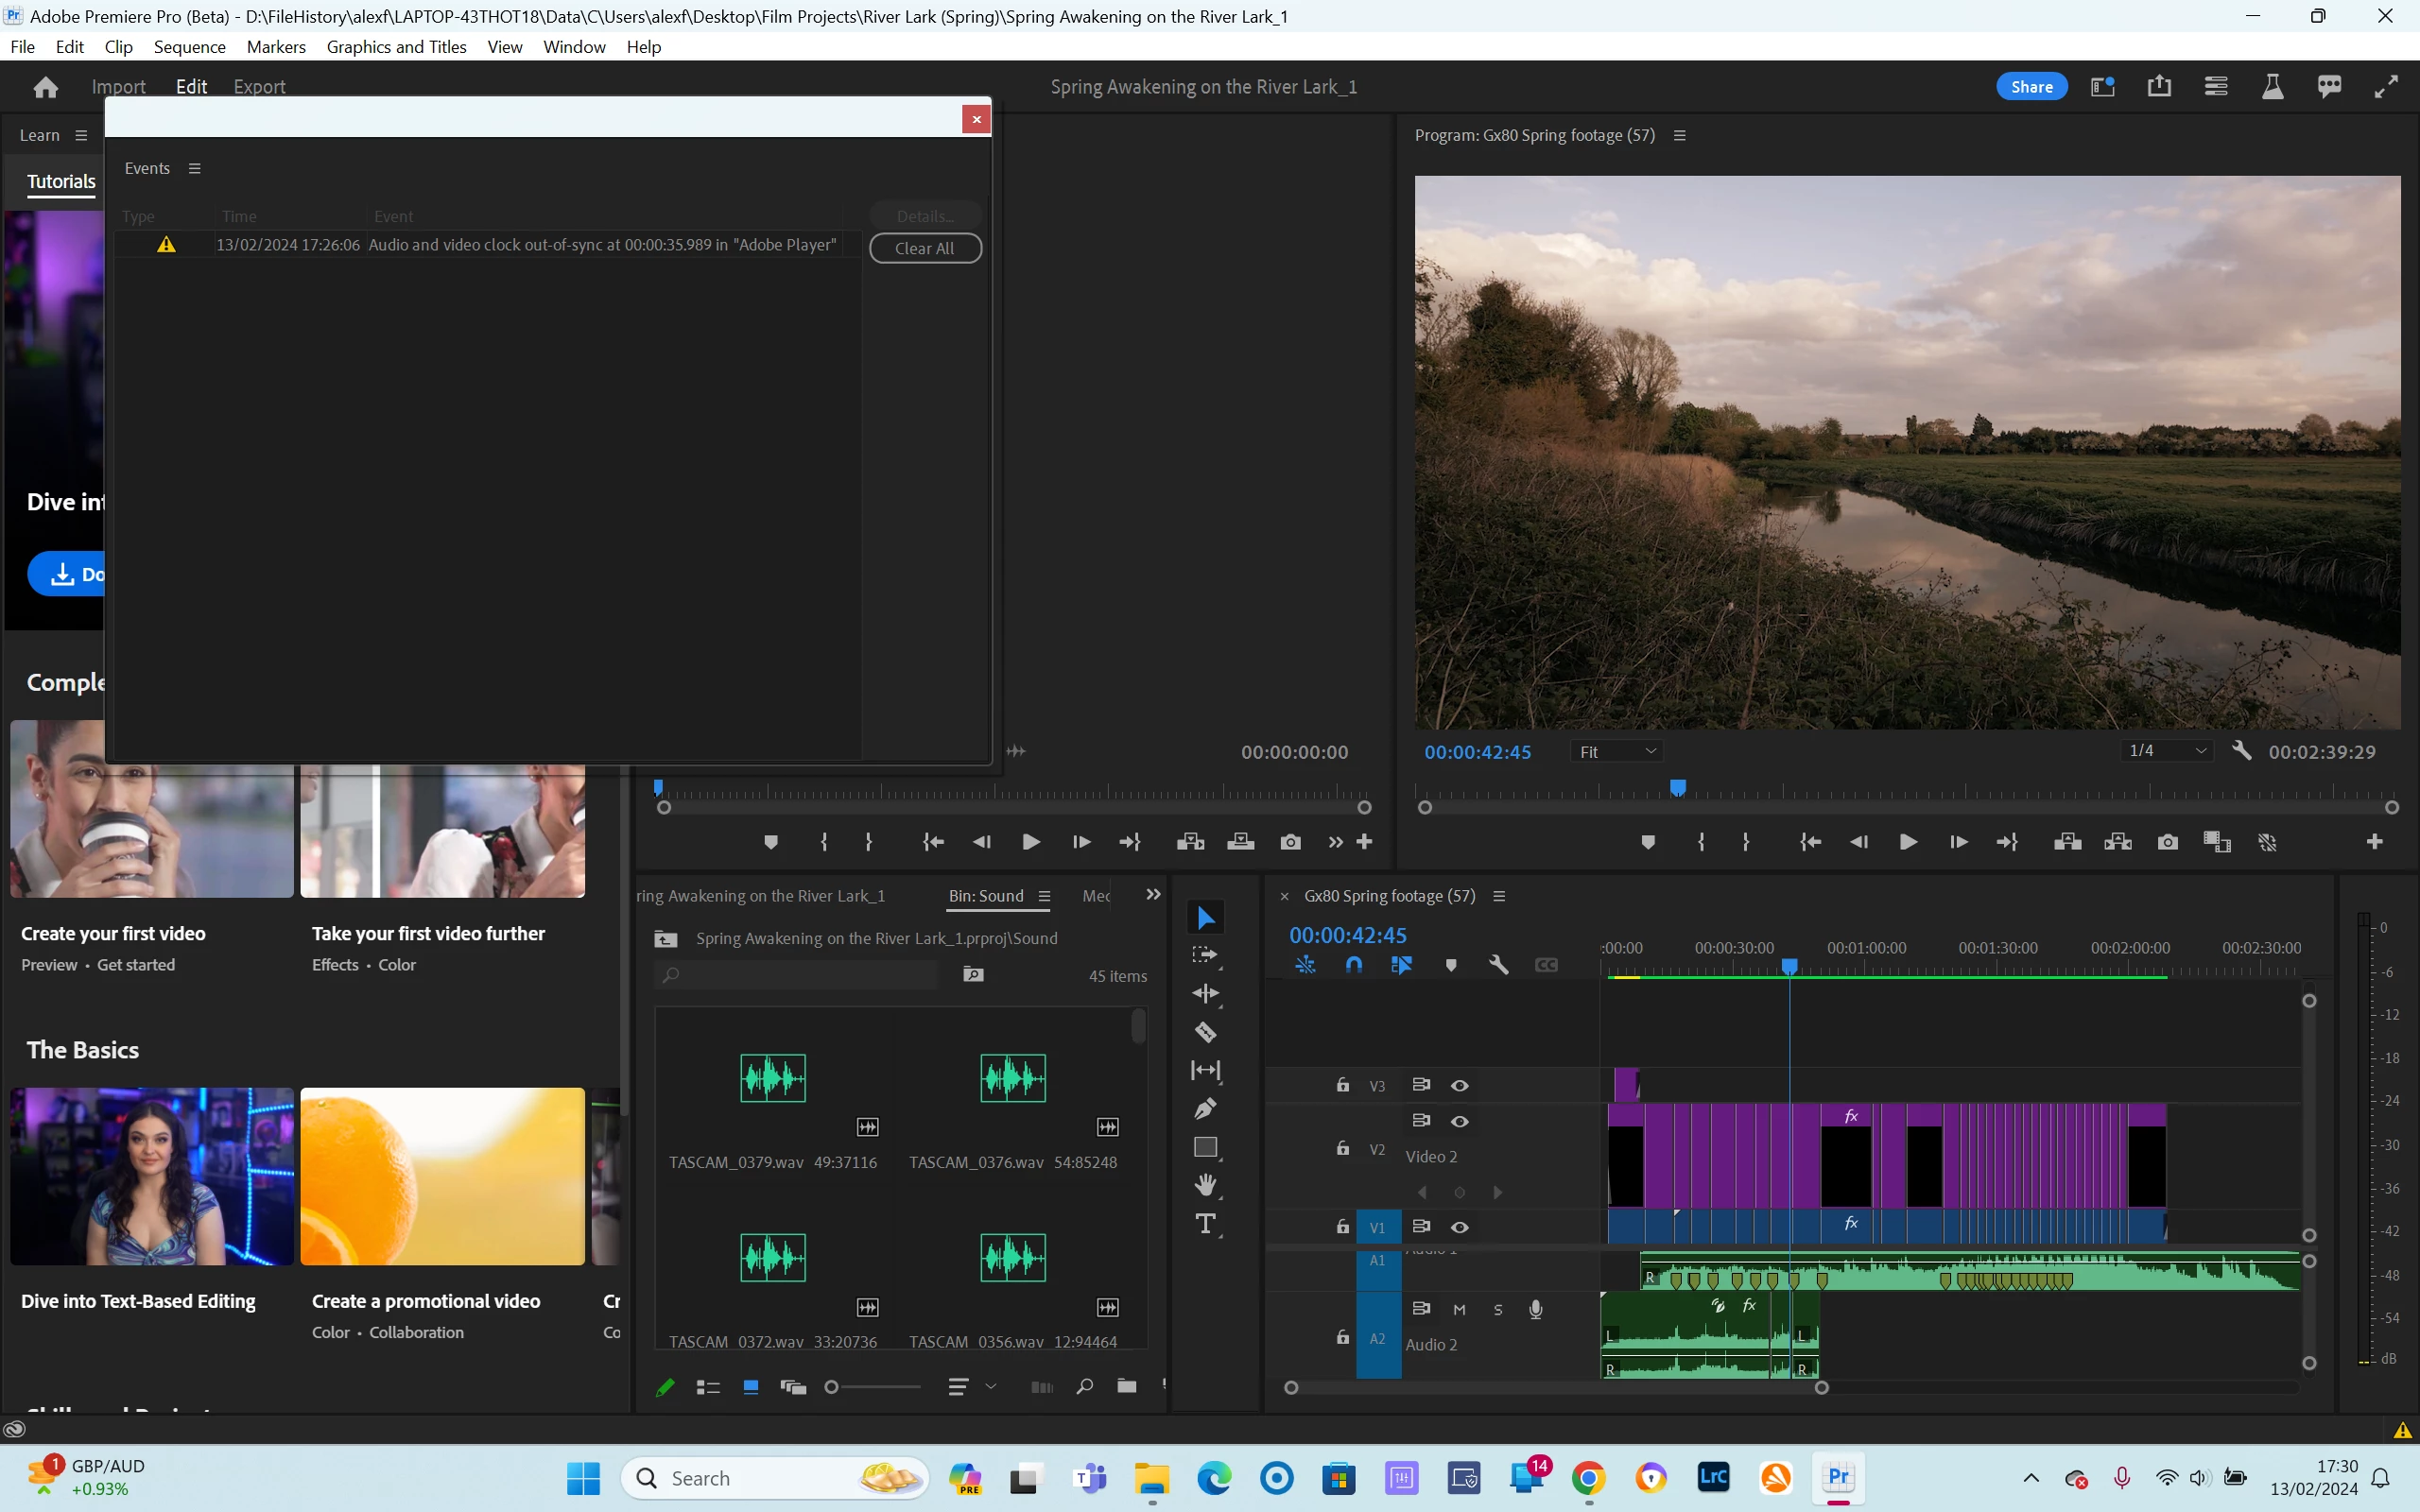Switch to the Bin: Sound tab
The image size is (2420, 1512).
click(986, 896)
